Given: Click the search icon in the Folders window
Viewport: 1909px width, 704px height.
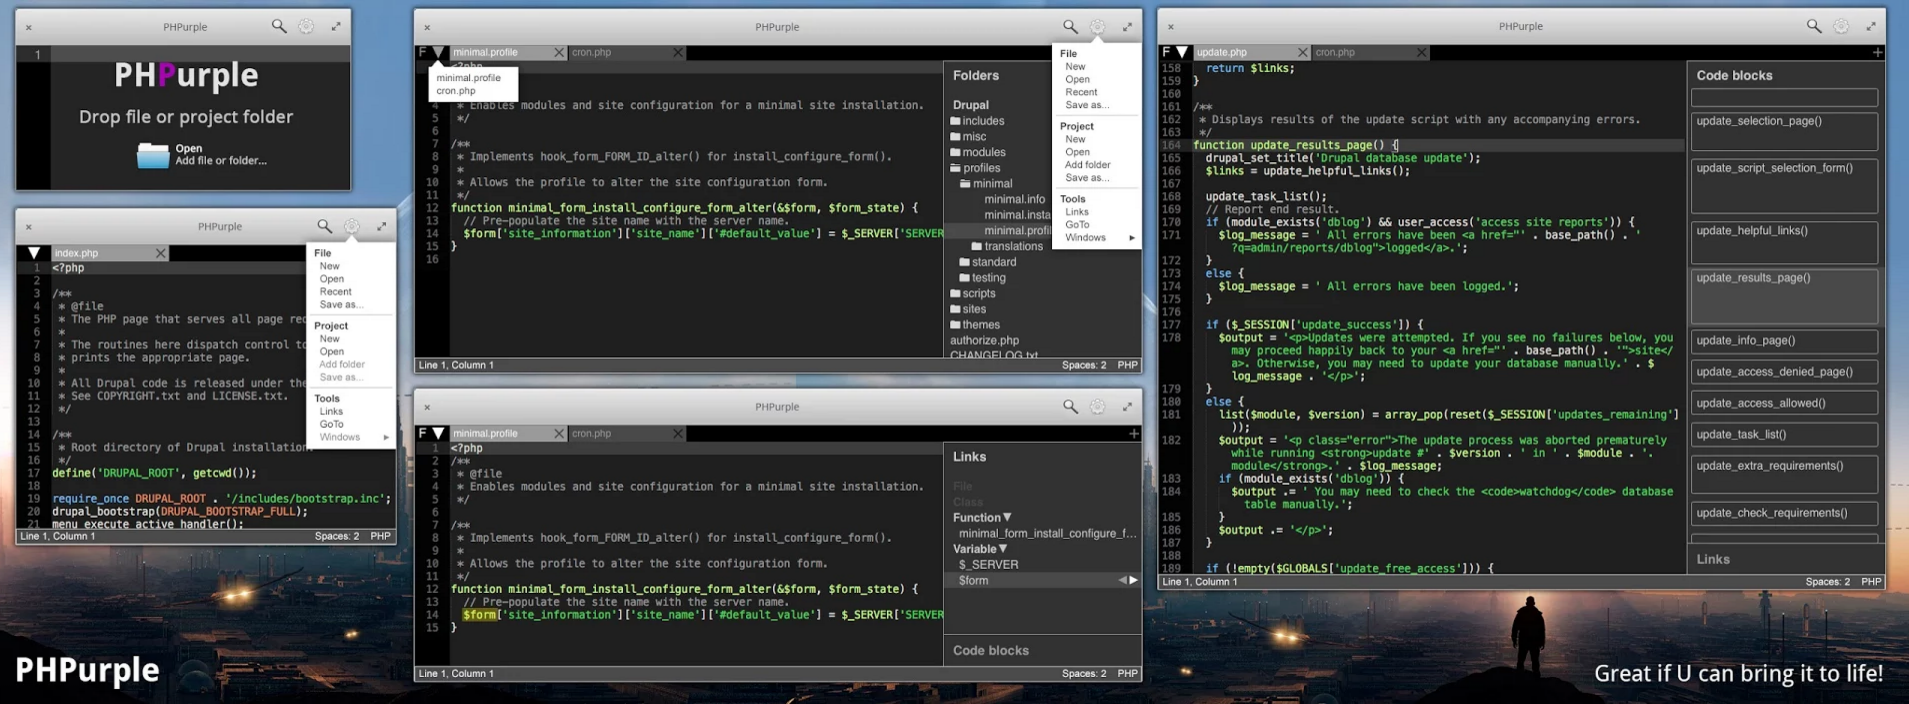Looking at the screenshot, I should [1070, 27].
